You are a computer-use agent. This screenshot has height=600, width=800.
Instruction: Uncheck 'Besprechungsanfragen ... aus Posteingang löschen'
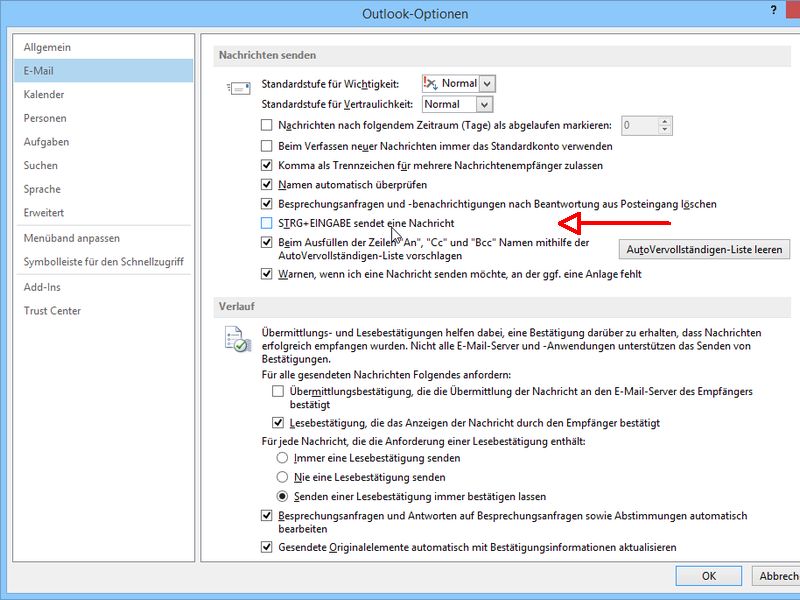click(x=266, y=204)
